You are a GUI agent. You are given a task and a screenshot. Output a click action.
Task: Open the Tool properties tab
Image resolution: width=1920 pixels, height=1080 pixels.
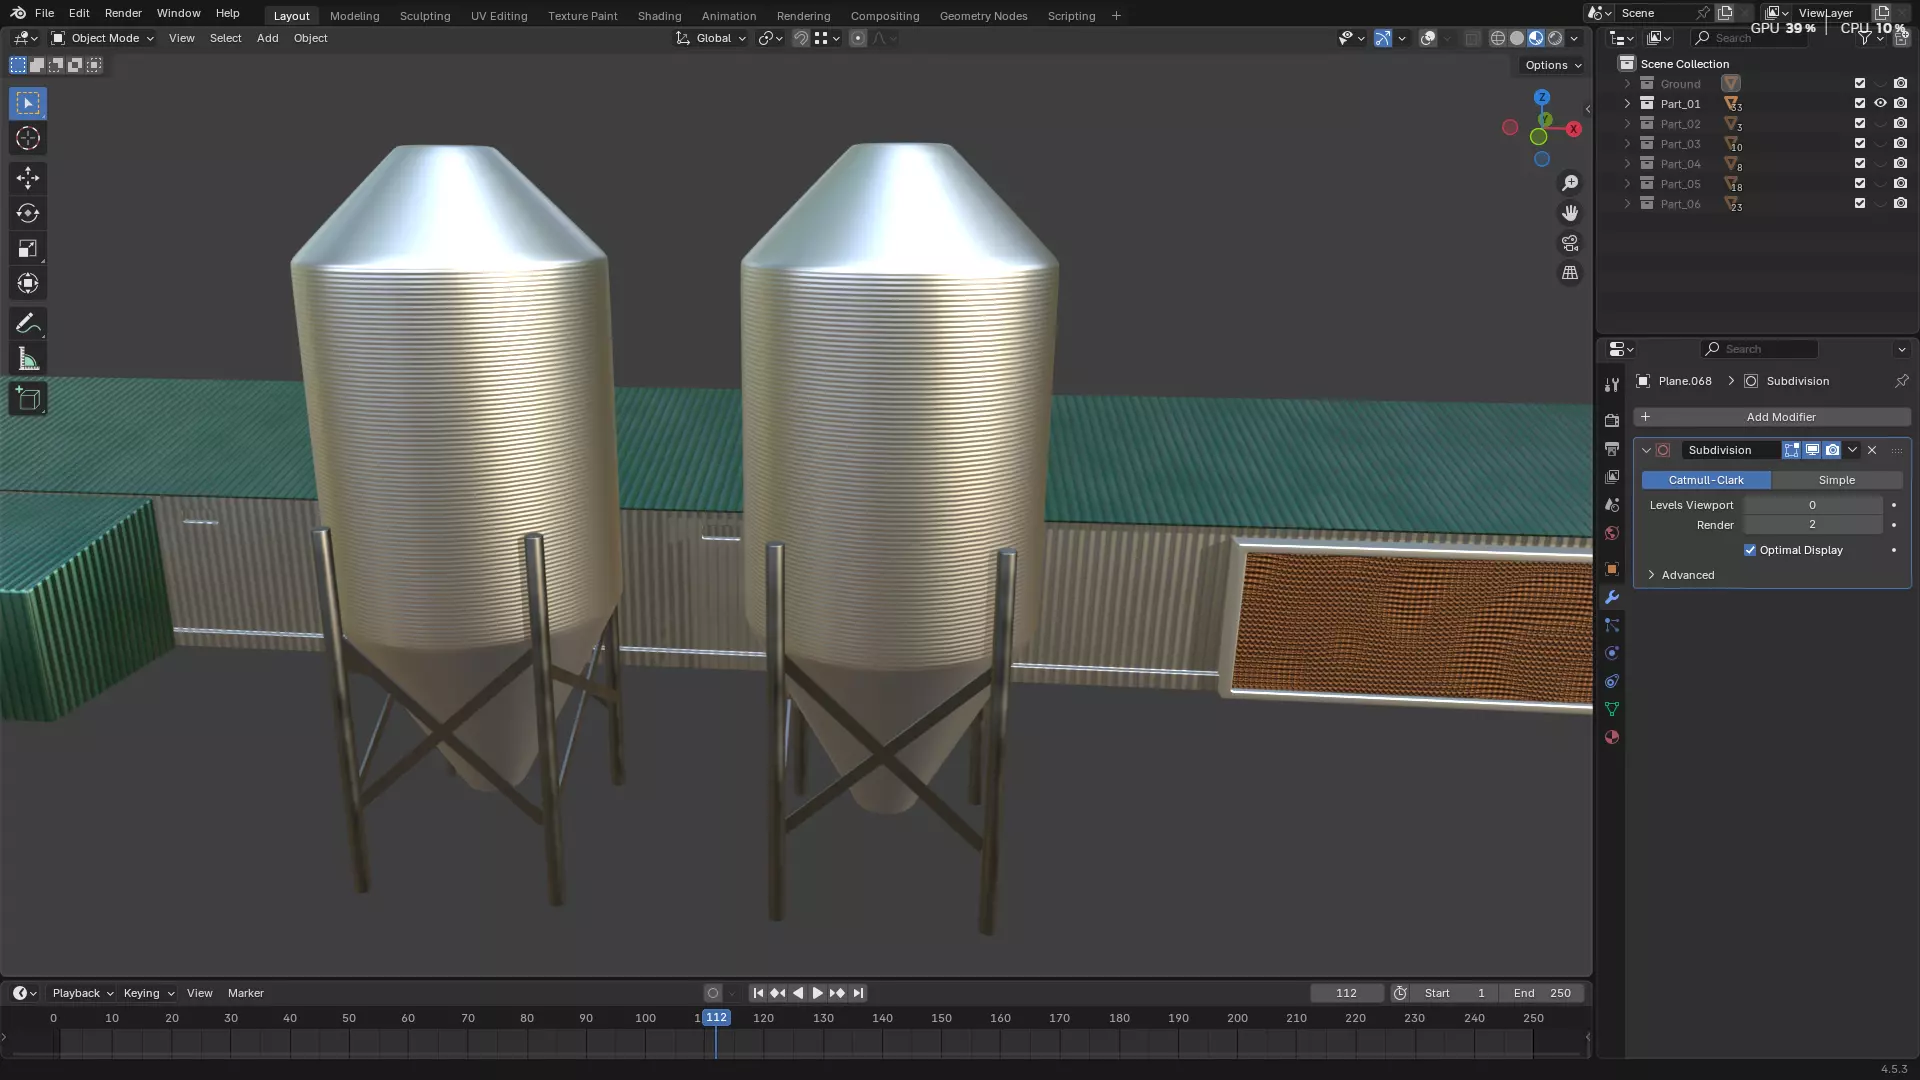(1611, 385)
